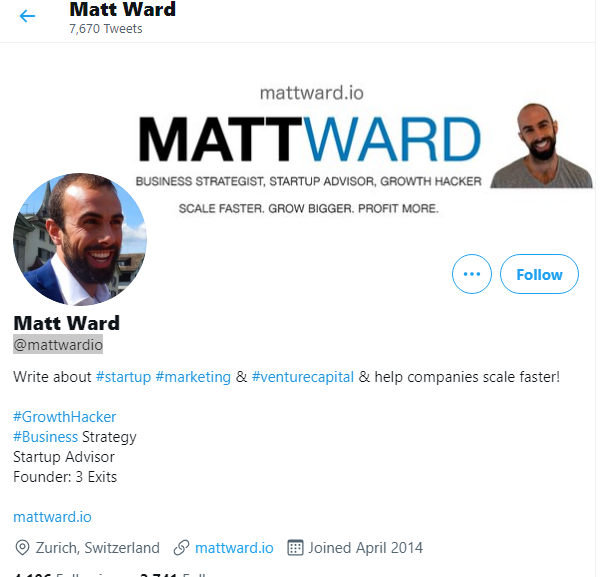Open the #startup hashtag

[x=123, y=377]
